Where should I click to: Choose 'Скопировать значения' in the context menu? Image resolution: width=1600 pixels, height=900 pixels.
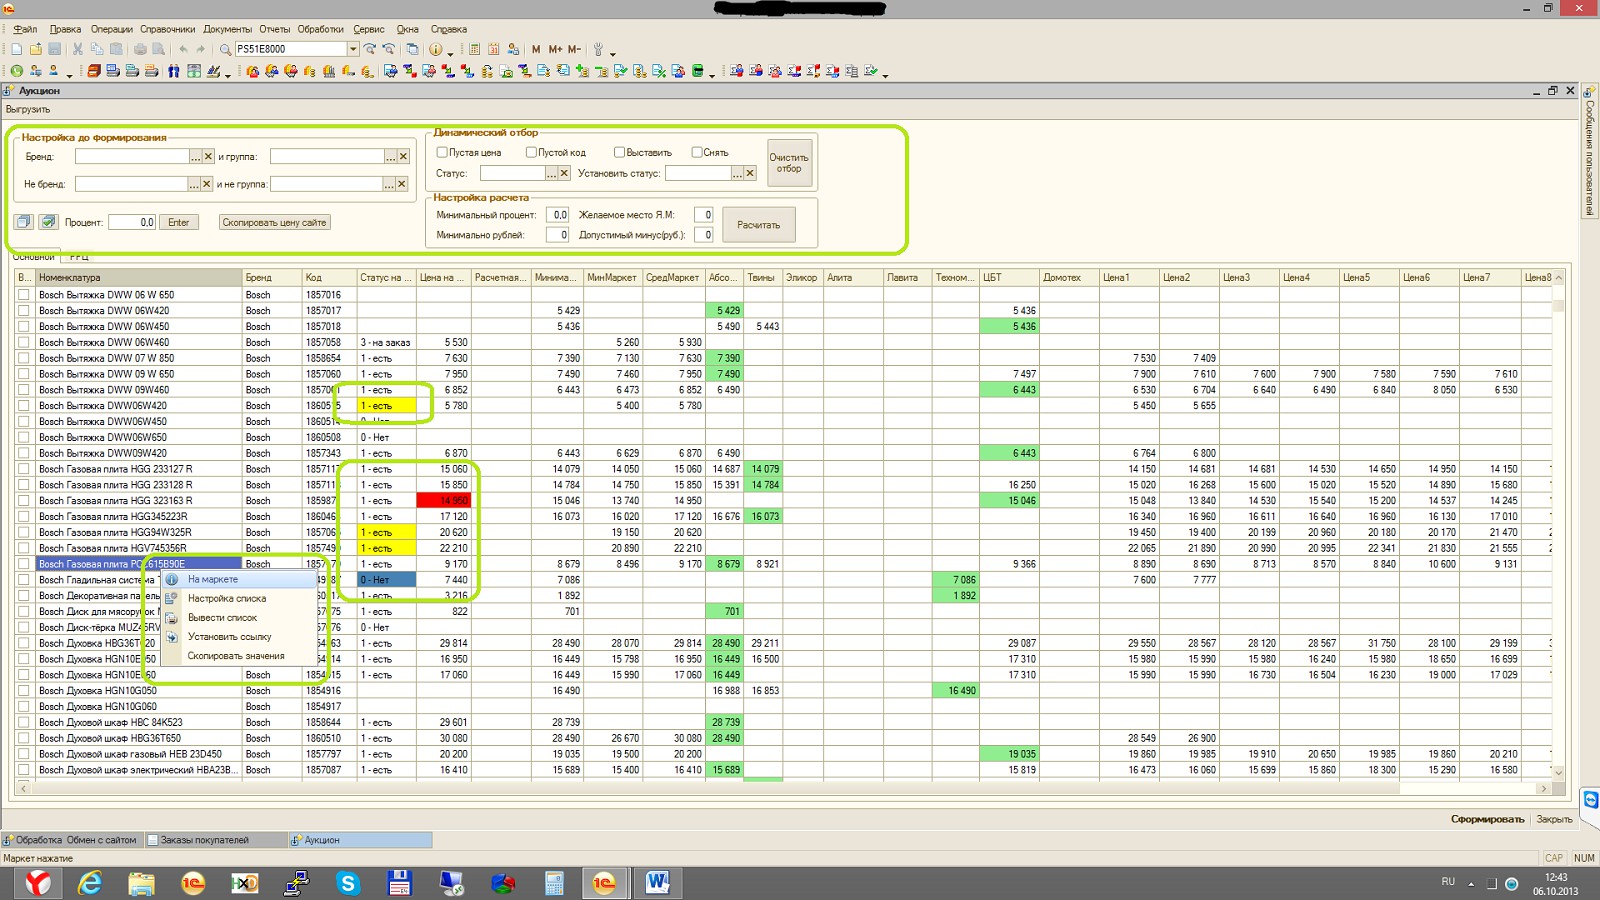click(240, 656)
